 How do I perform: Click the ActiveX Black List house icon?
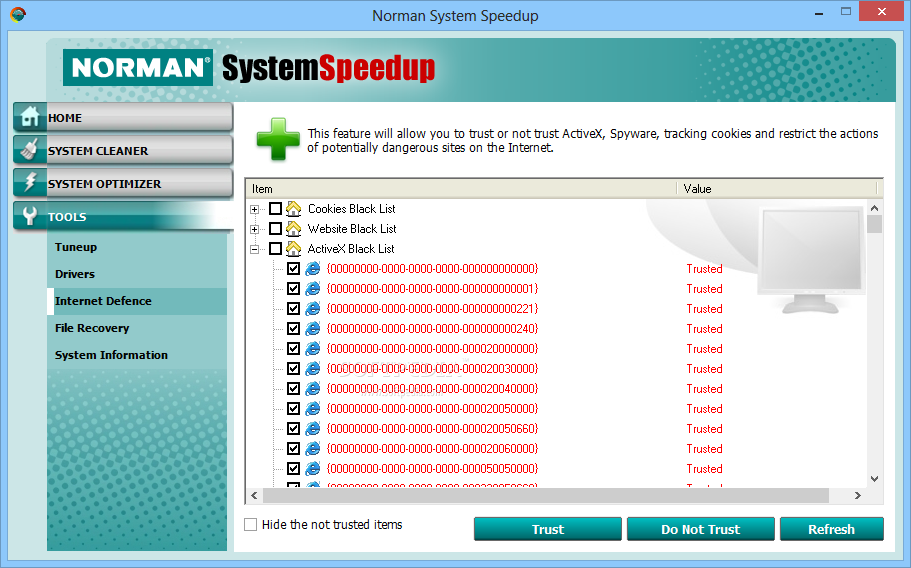(294, 249)
